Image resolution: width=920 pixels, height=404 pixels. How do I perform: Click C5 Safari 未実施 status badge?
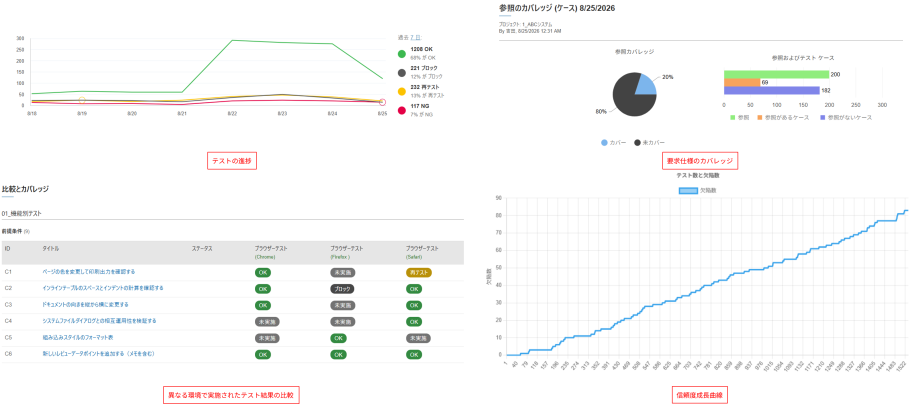point(419,338)
